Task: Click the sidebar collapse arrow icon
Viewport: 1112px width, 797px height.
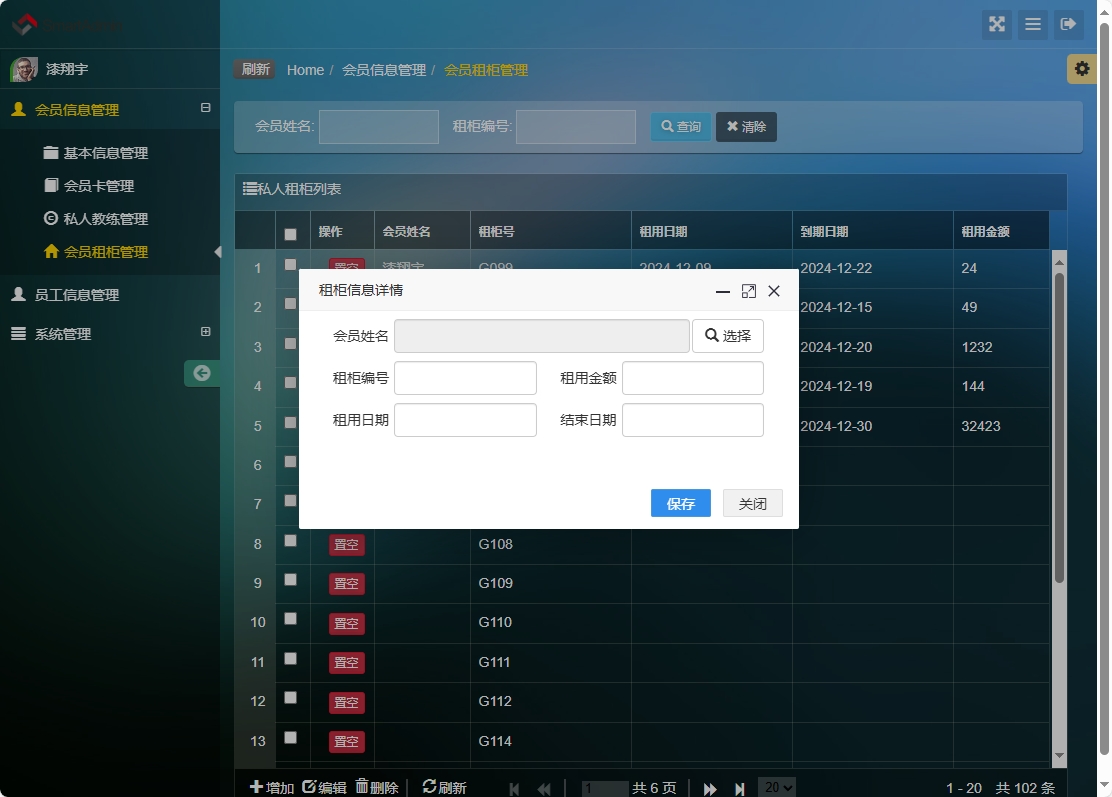Action: (x=202, y=372)
